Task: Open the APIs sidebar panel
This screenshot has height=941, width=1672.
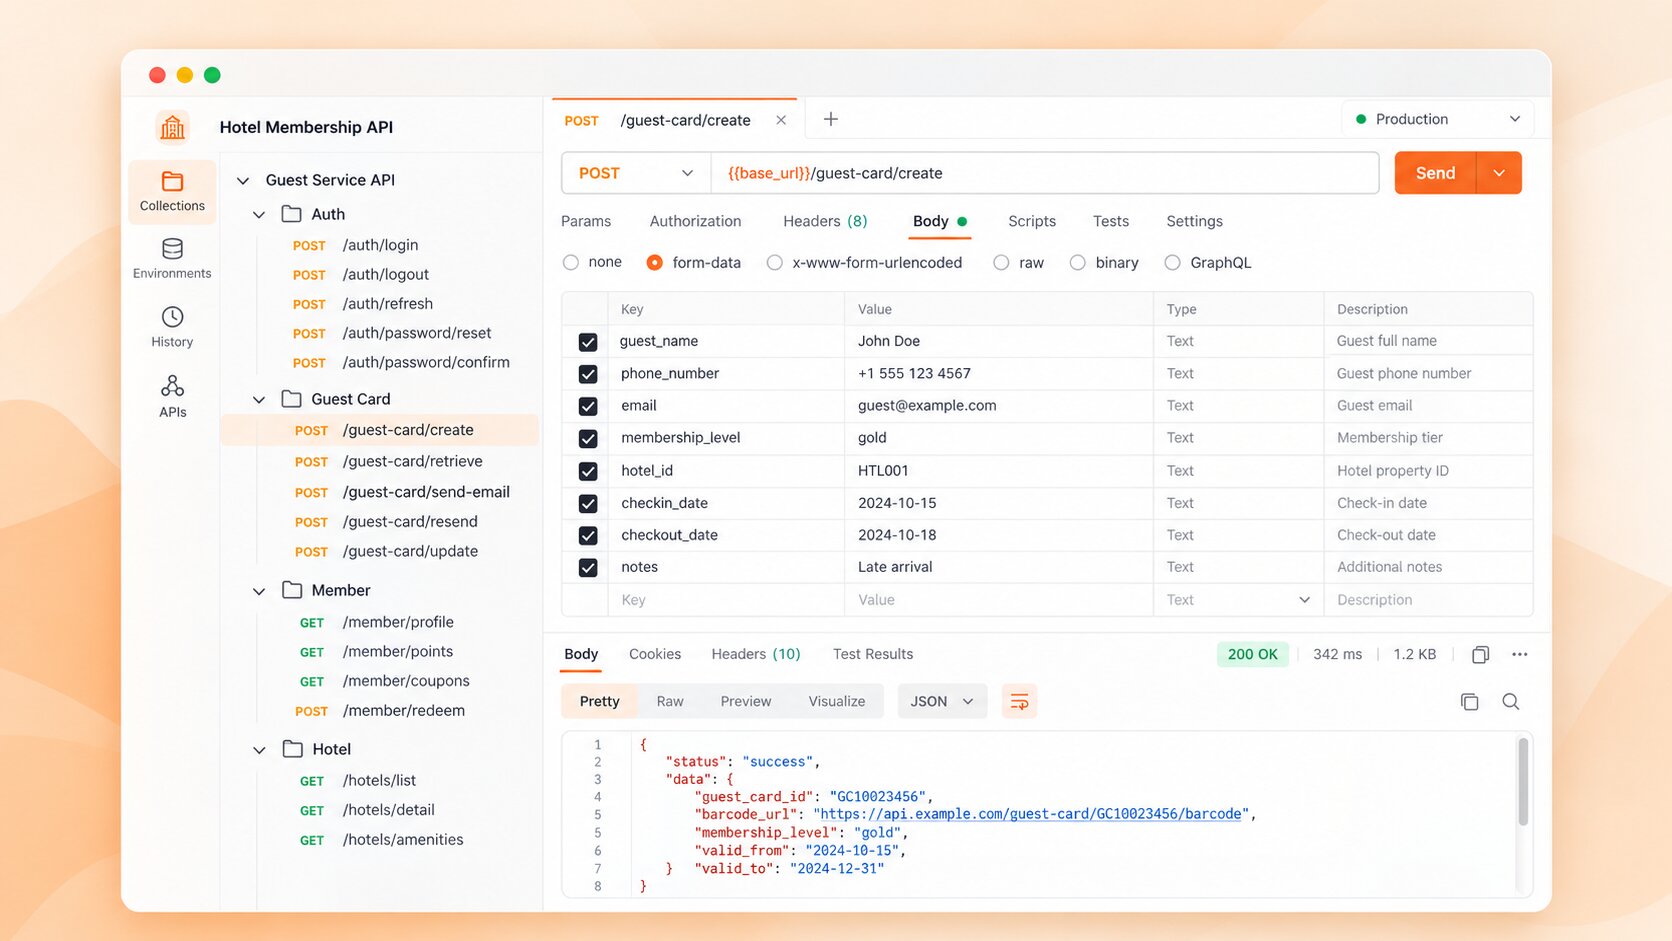Action: 172,396
